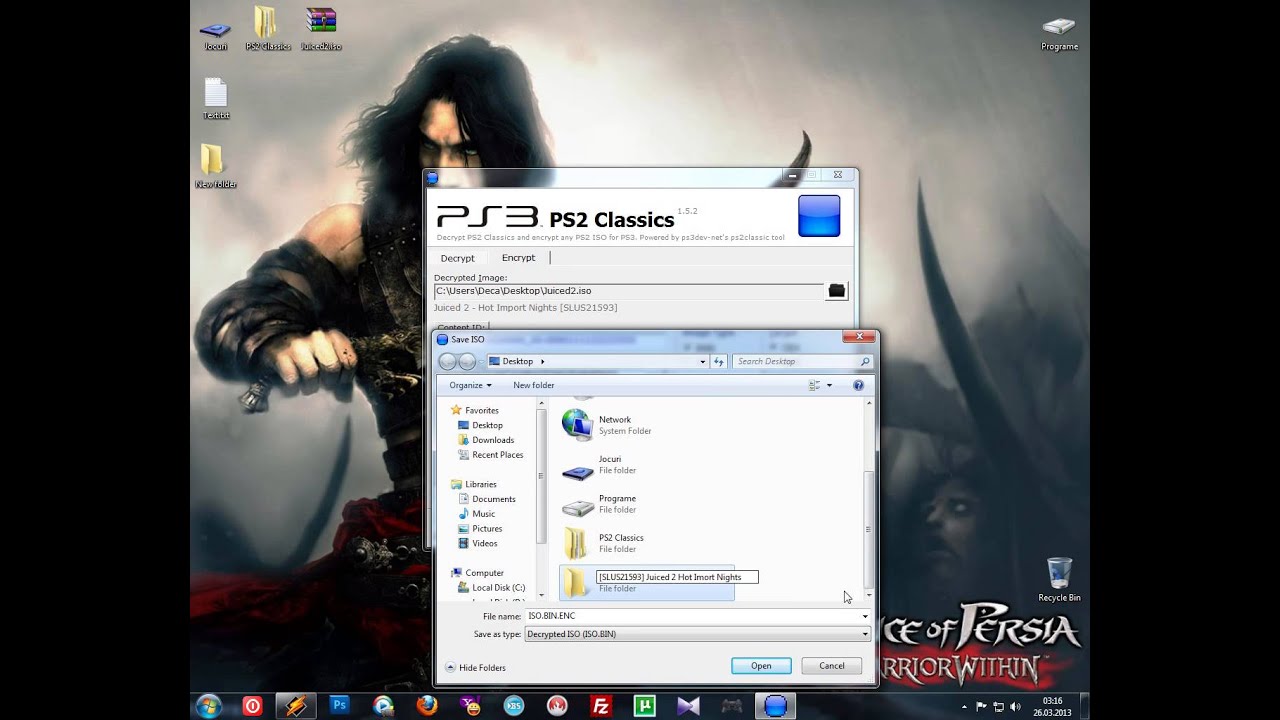This screenshot has width=1280, height=720.
Task: Select the PS2 Classics folder in file list
Action: [x=647, y=543]
